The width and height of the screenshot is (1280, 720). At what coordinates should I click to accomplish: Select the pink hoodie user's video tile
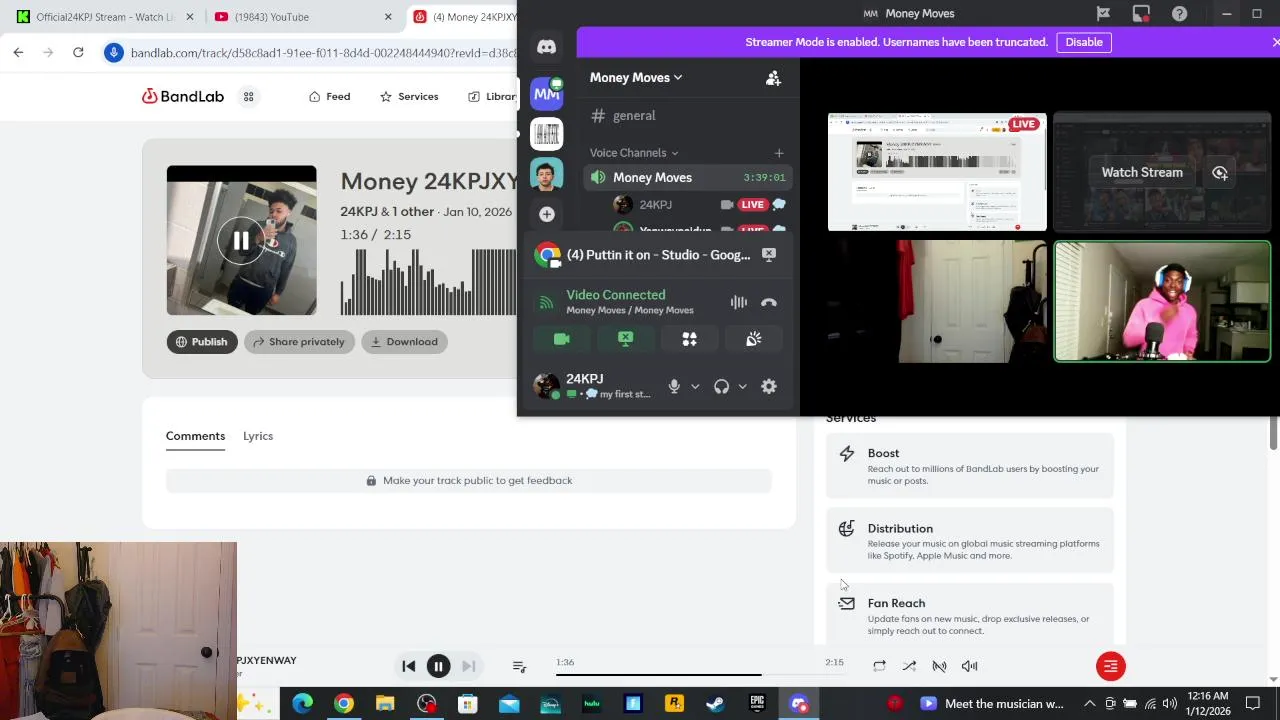click(1162, 301)
